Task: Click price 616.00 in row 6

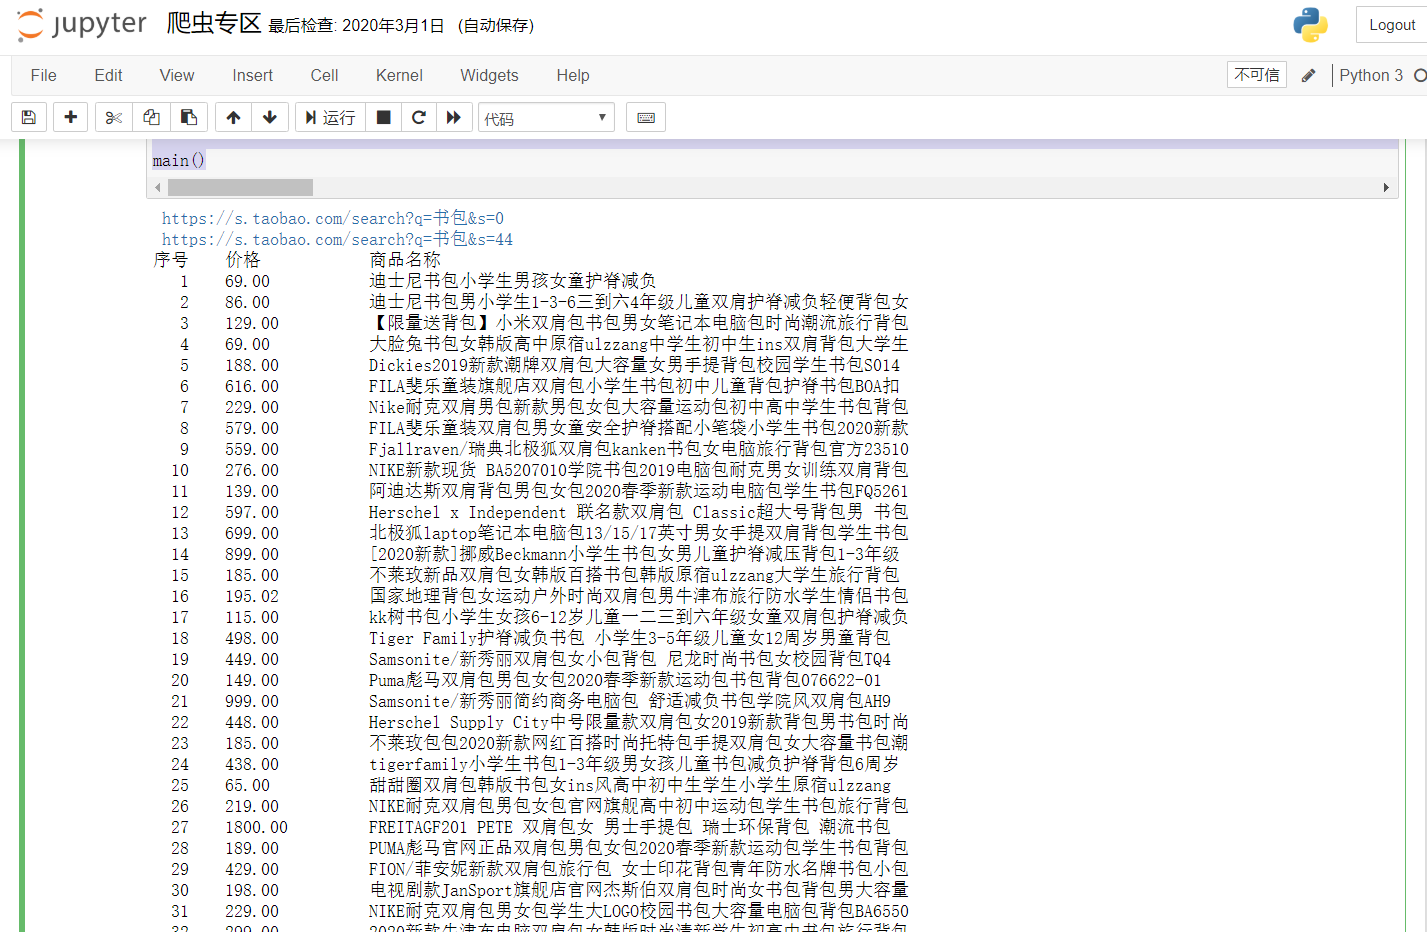Action: pyautogui.click(x=252, y=386)
